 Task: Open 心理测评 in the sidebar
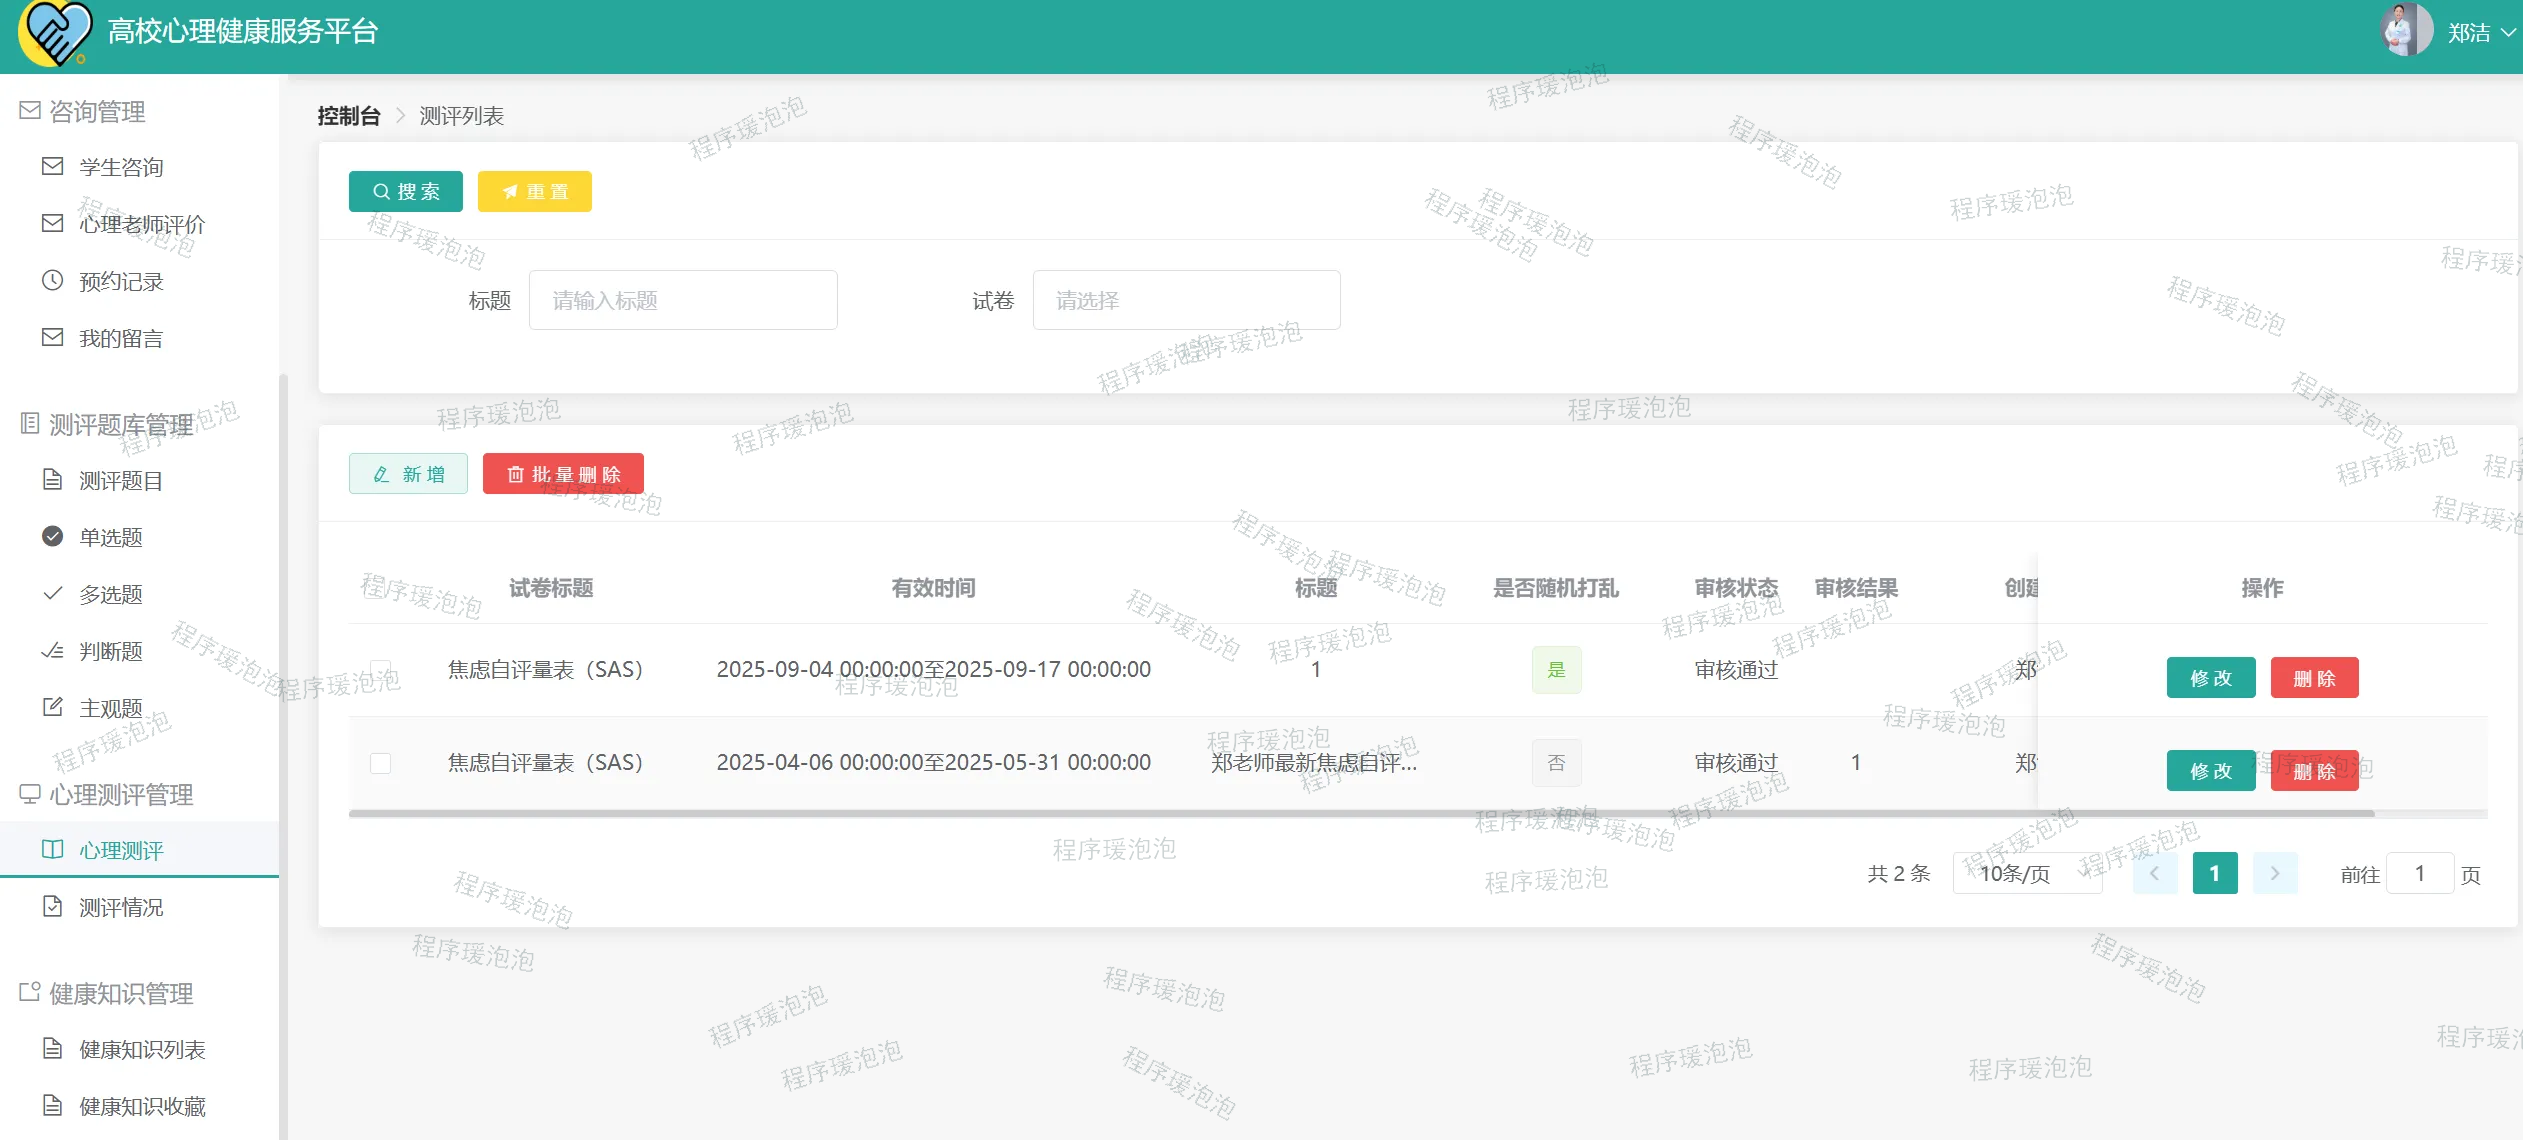(x=121, y=850)
